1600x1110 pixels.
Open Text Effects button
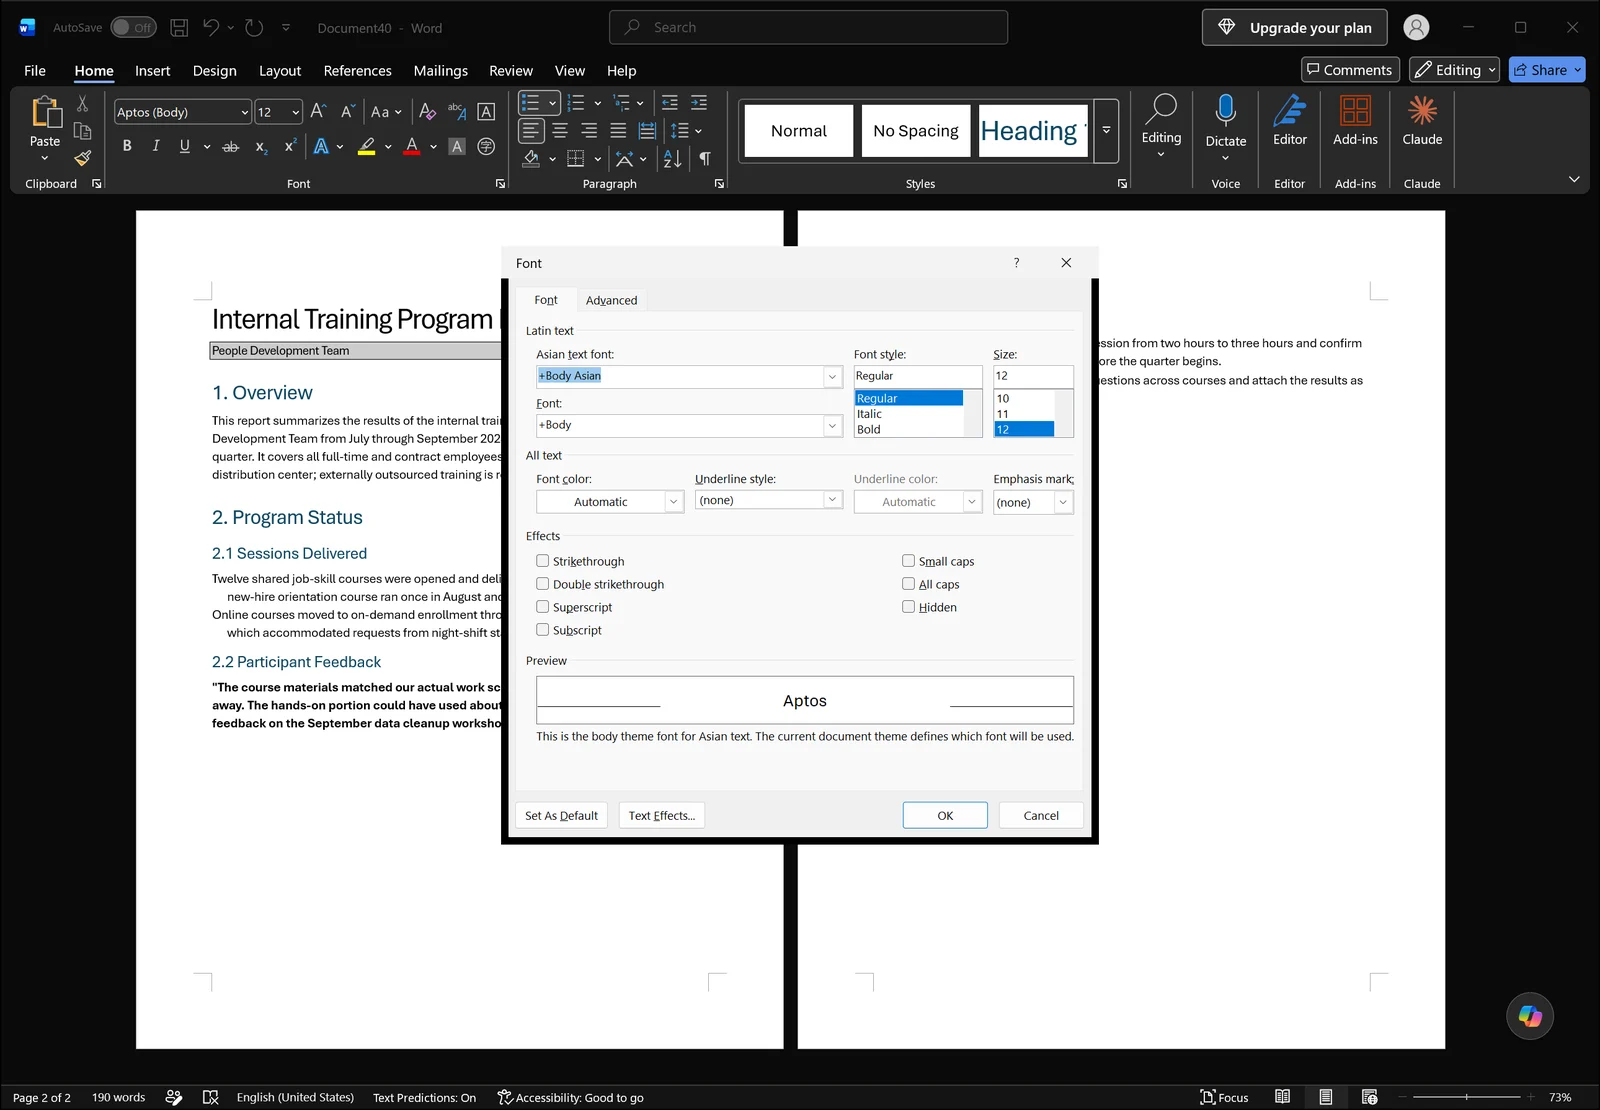(661, 815)
